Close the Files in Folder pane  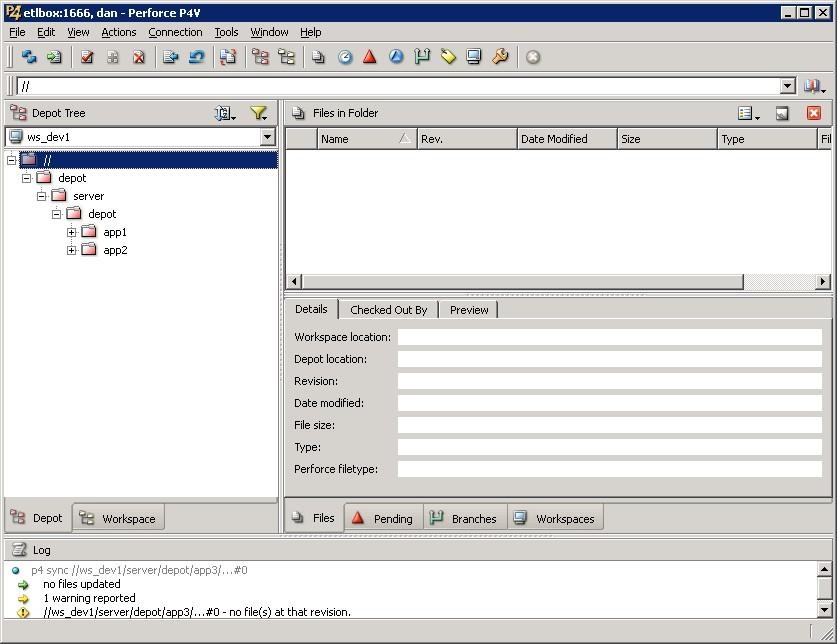click(x=814, y=113)
